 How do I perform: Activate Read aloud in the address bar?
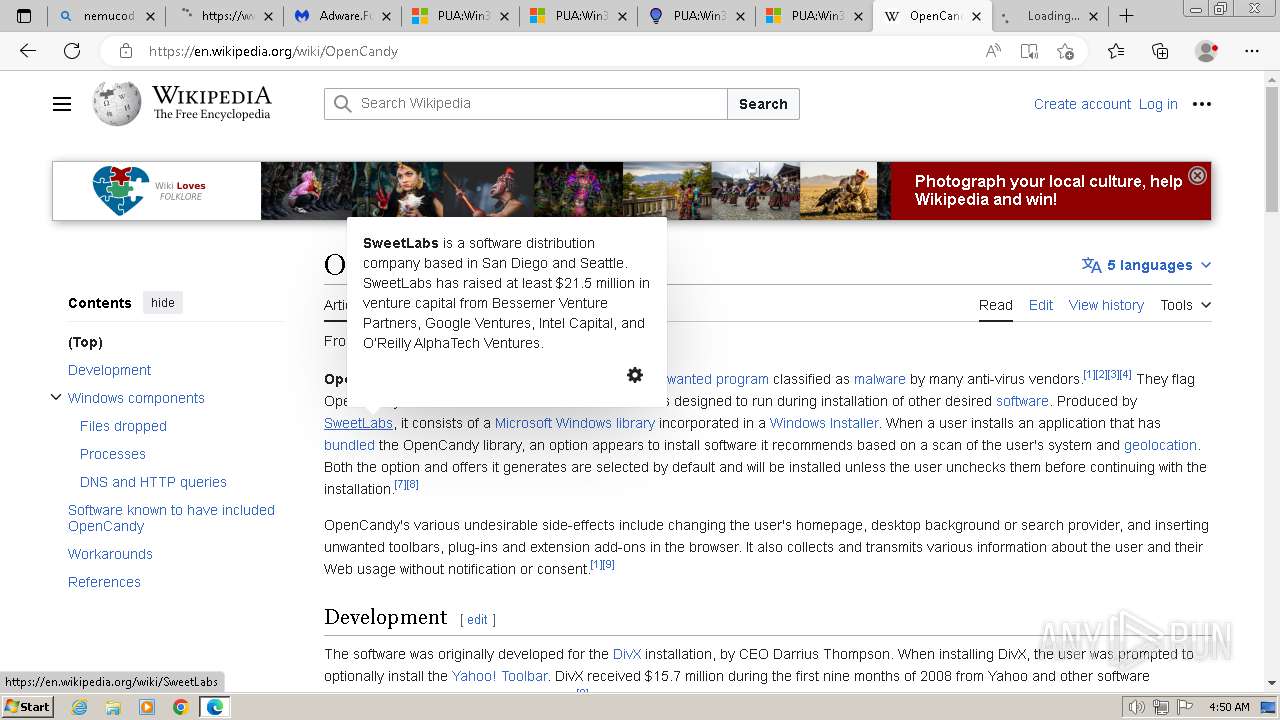tap(993, 51)
